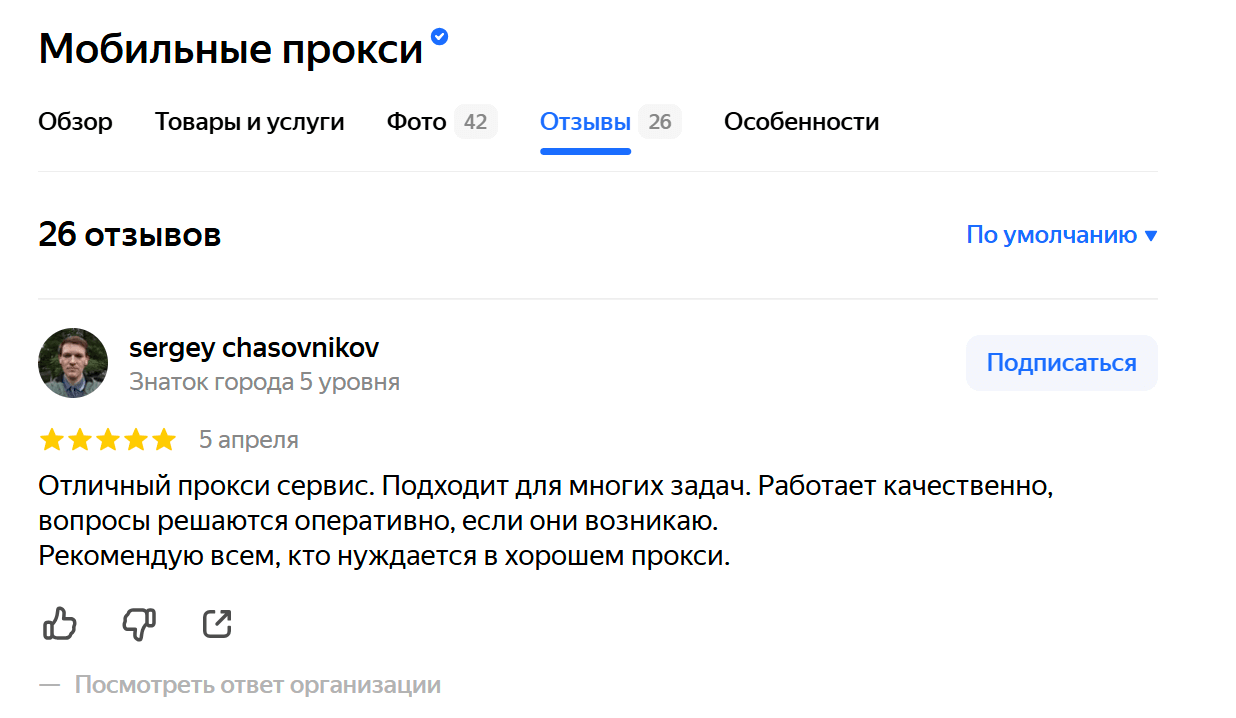
Task: Click the Знаток города 5 уровня label
Action: 264,382
